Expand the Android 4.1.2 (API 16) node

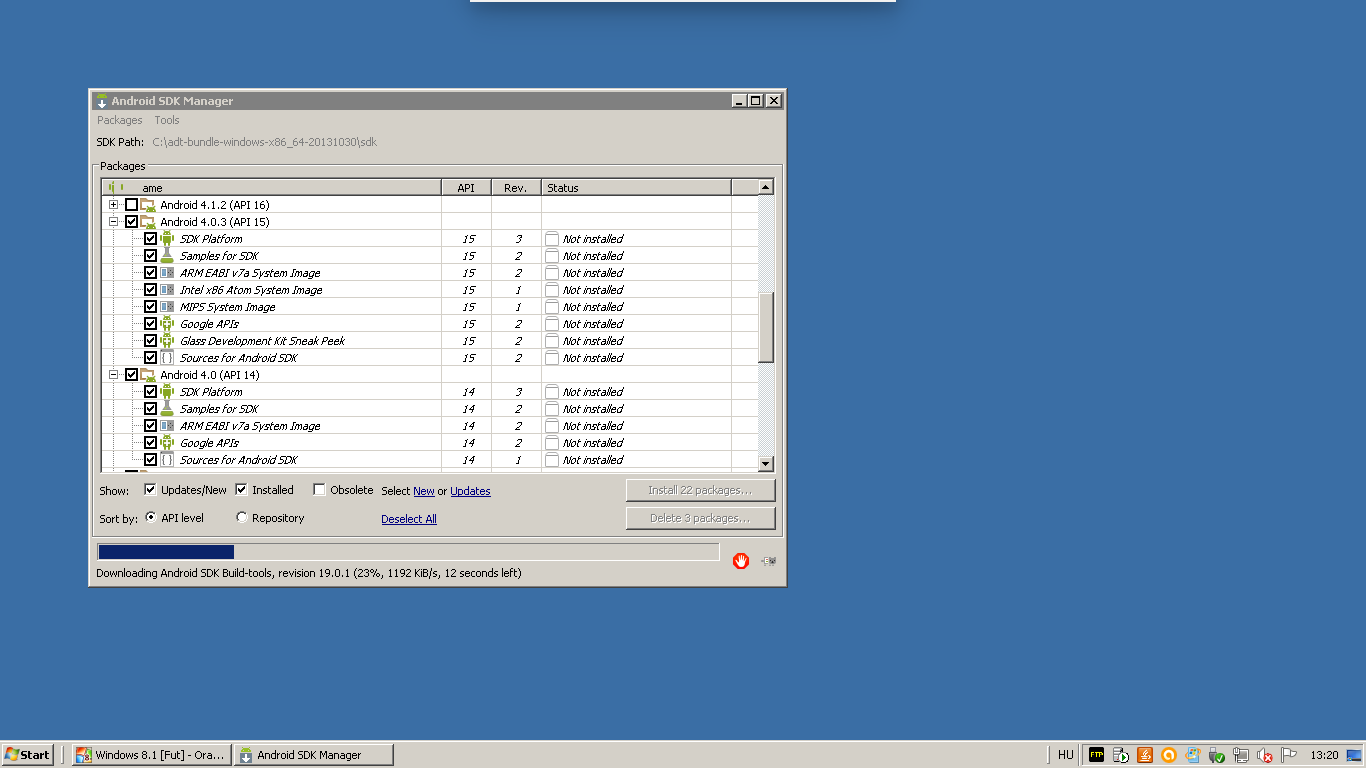114,205
